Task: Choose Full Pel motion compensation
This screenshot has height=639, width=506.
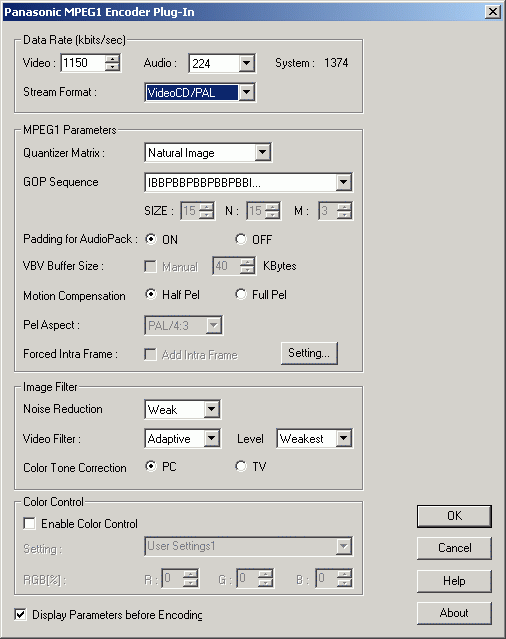Action: click(241, 294)
